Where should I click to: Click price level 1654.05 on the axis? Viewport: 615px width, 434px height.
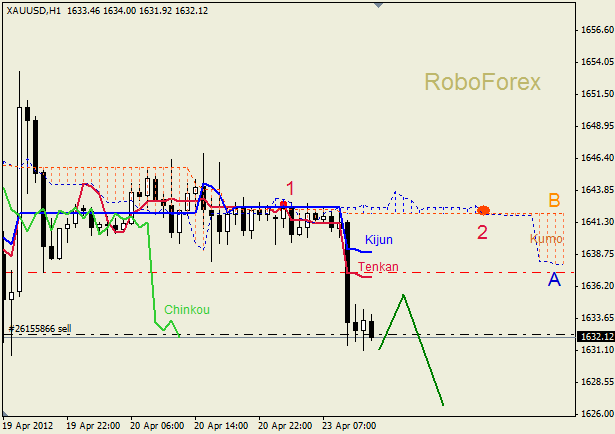(x=597, y=62)
